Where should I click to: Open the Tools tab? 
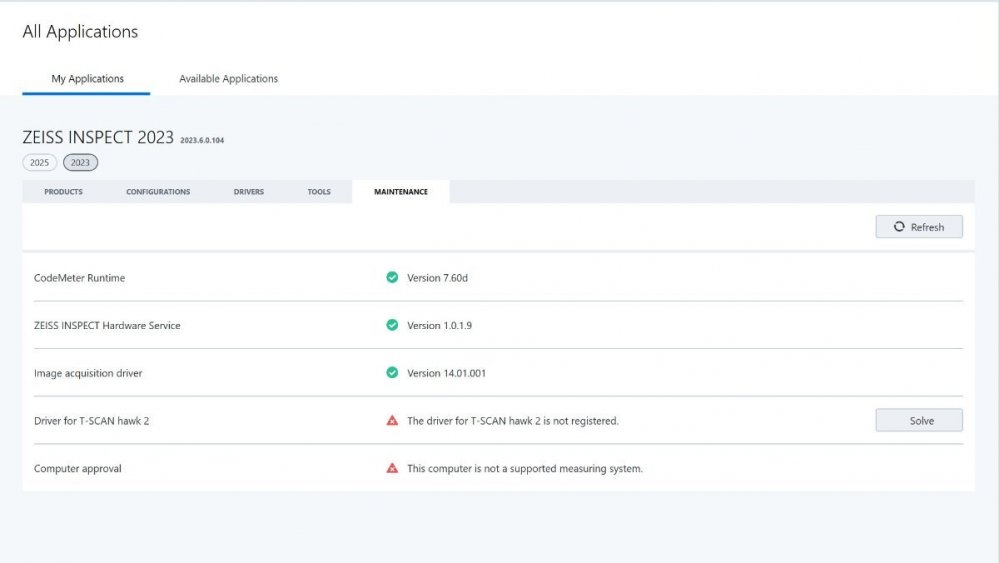319,192
